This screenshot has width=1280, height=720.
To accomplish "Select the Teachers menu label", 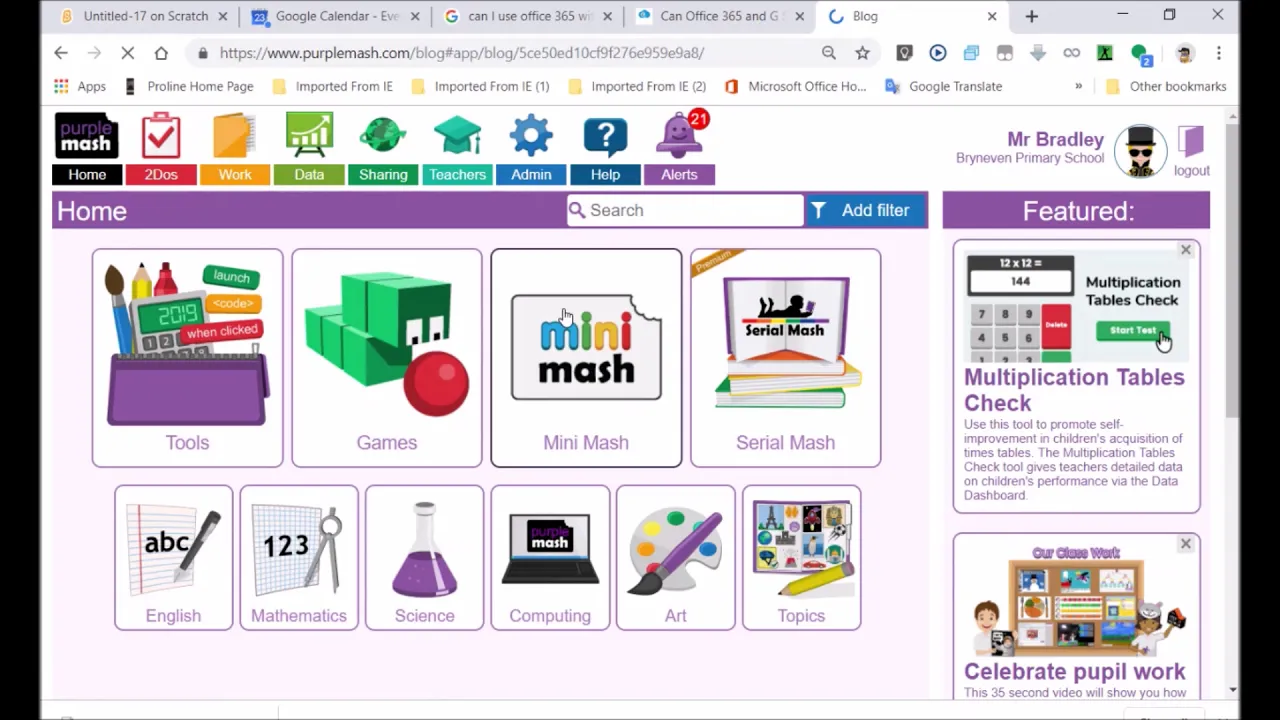I will click(x=457, y=174).
